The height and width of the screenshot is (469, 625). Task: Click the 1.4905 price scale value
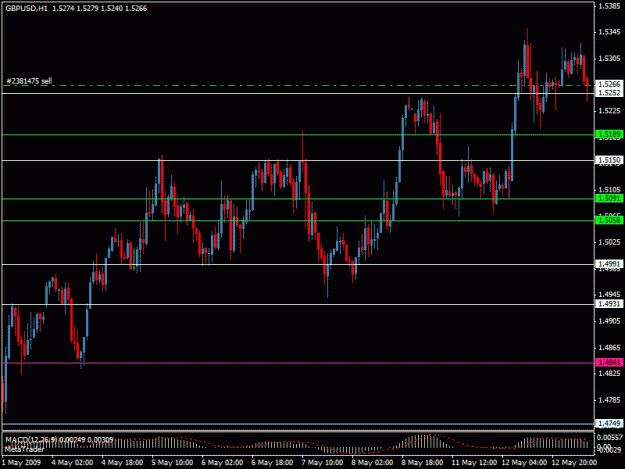(609, 321)
